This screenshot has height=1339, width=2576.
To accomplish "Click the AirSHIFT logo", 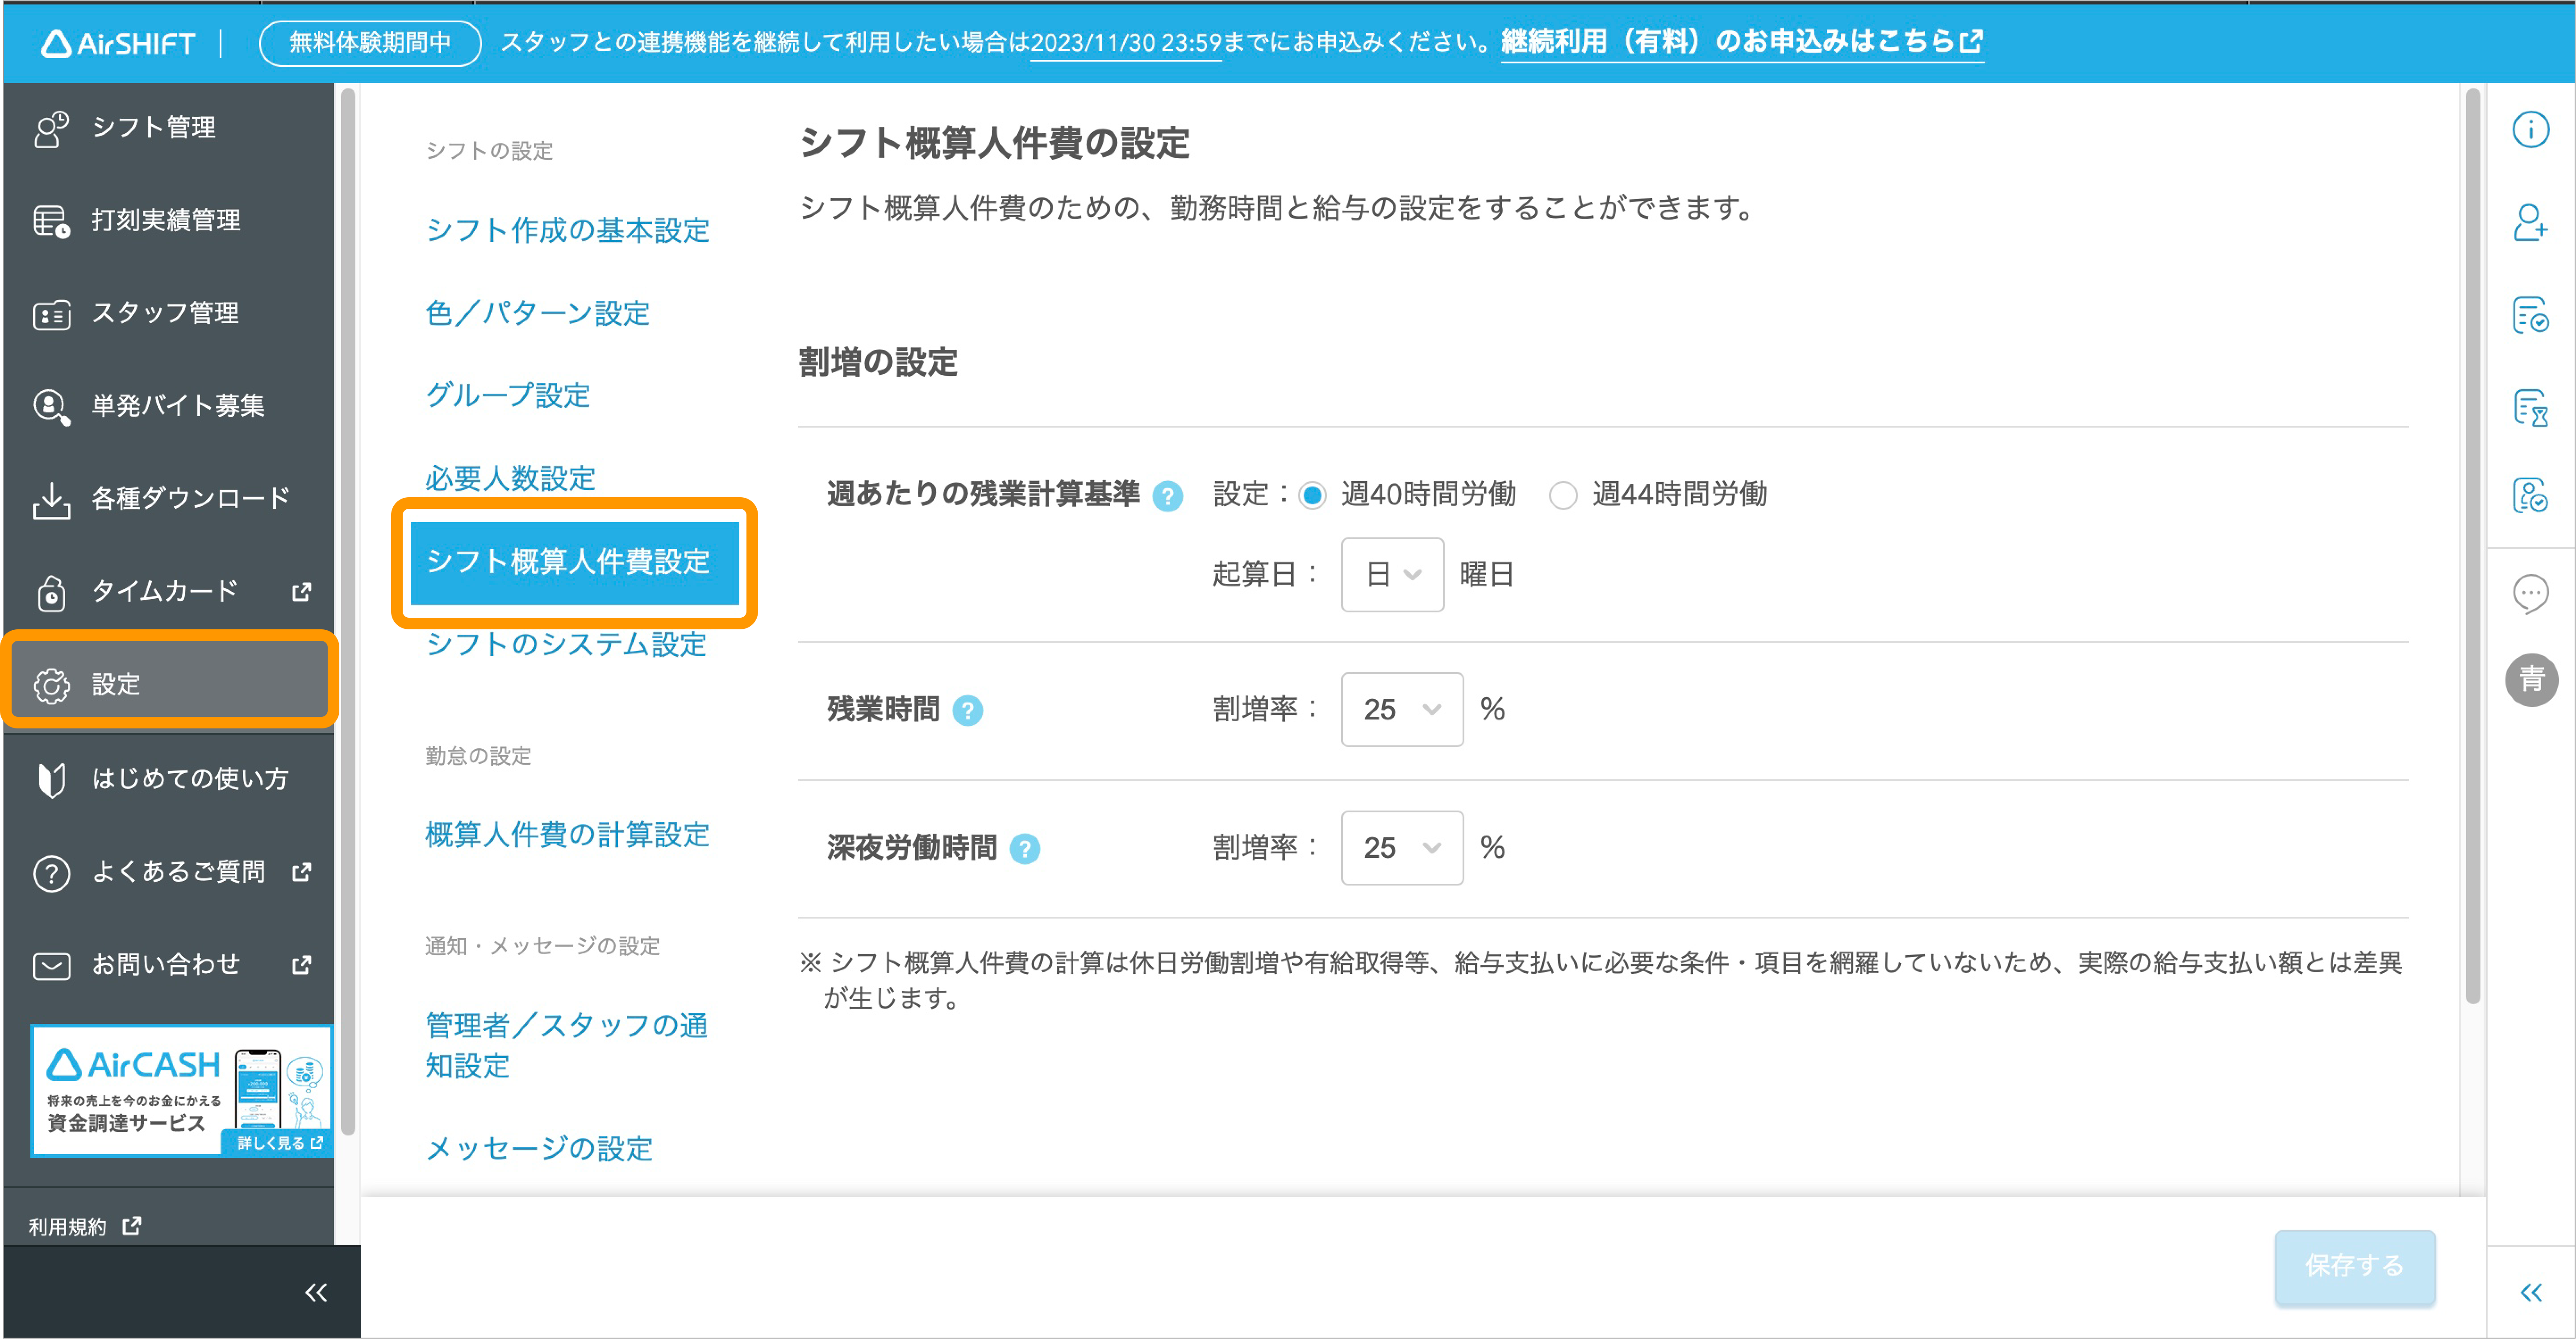I will click(118, 43).
